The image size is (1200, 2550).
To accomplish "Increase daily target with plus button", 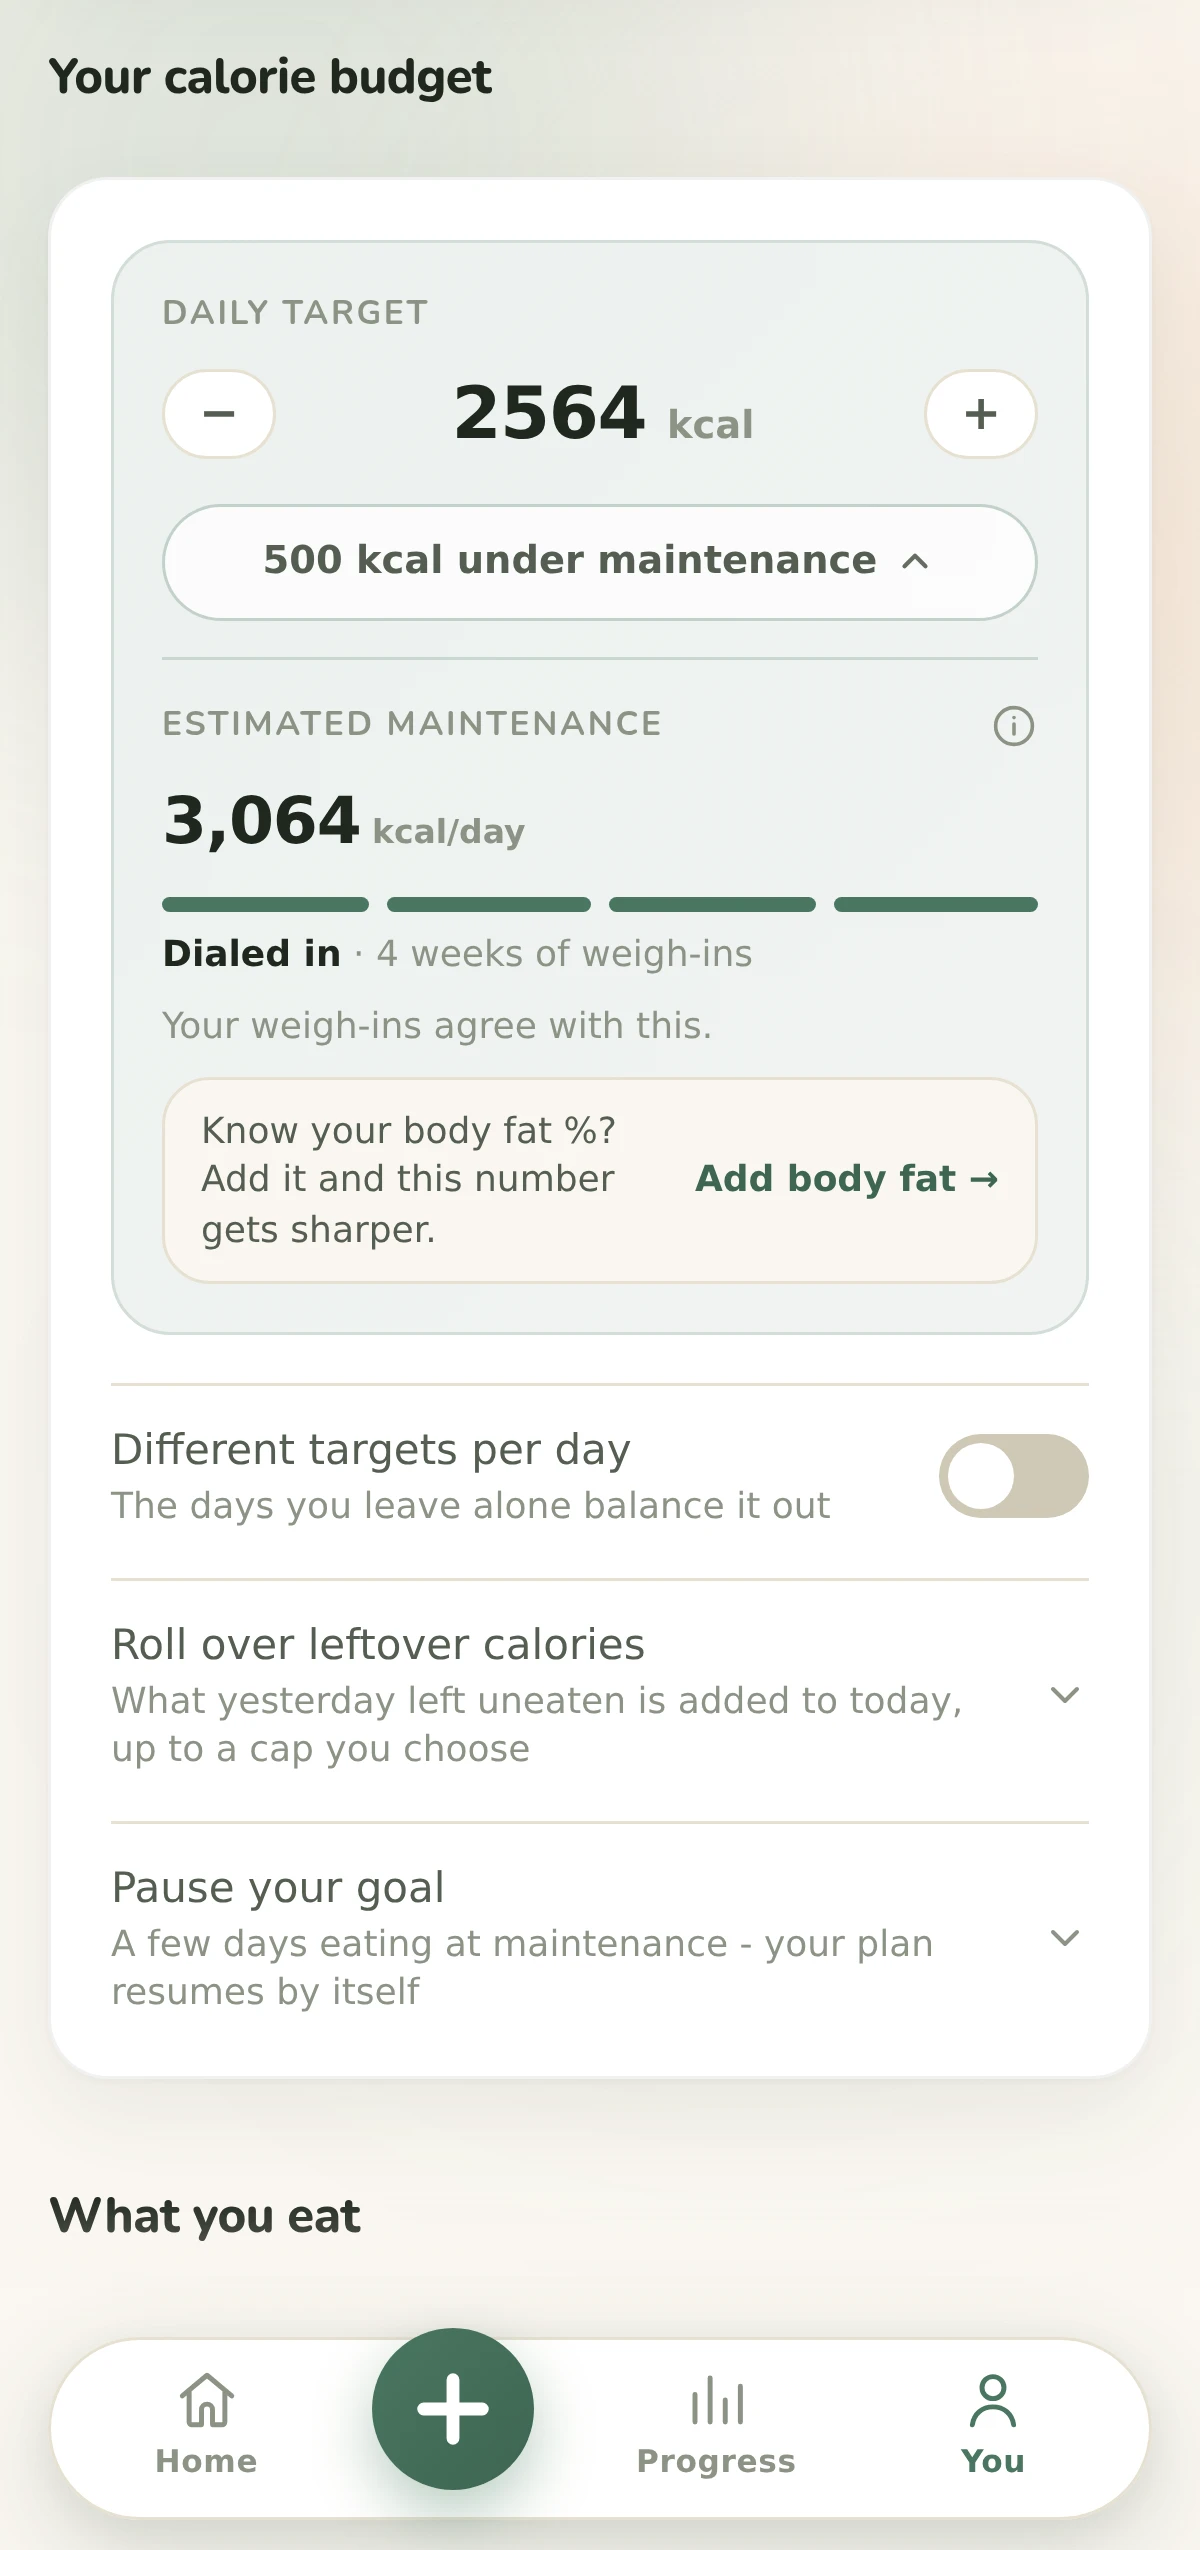I will pyautogui.click(x=981, y=414).
